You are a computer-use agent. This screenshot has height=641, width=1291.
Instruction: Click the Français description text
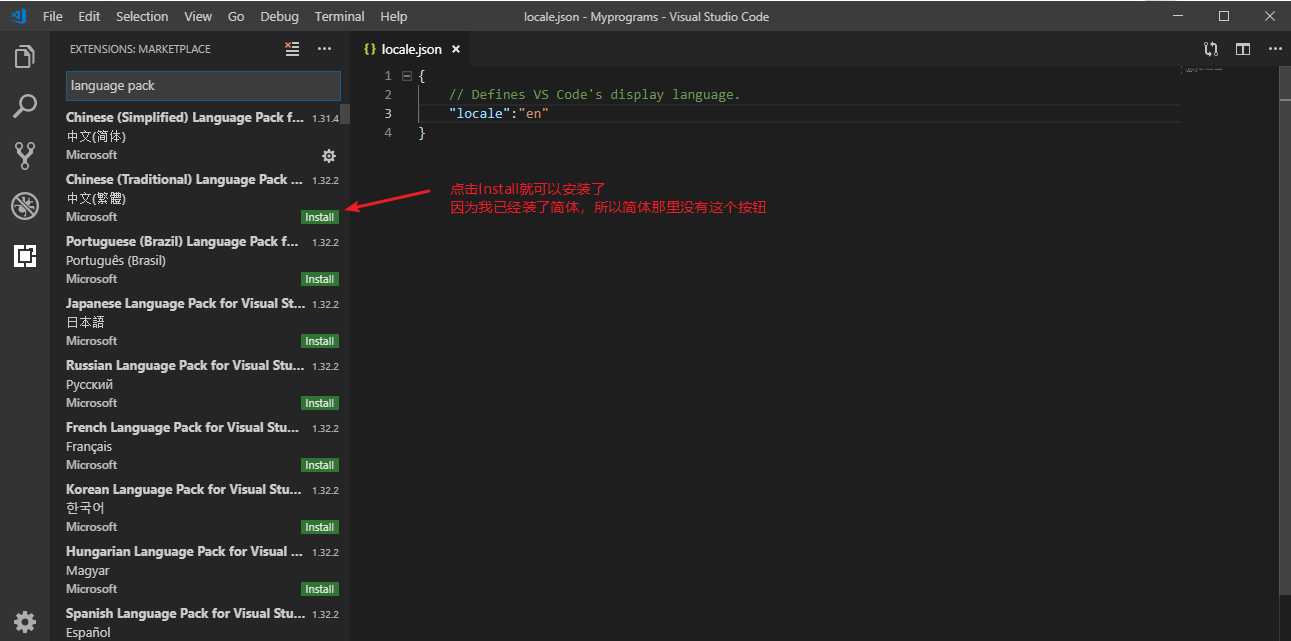pos(89,446)
